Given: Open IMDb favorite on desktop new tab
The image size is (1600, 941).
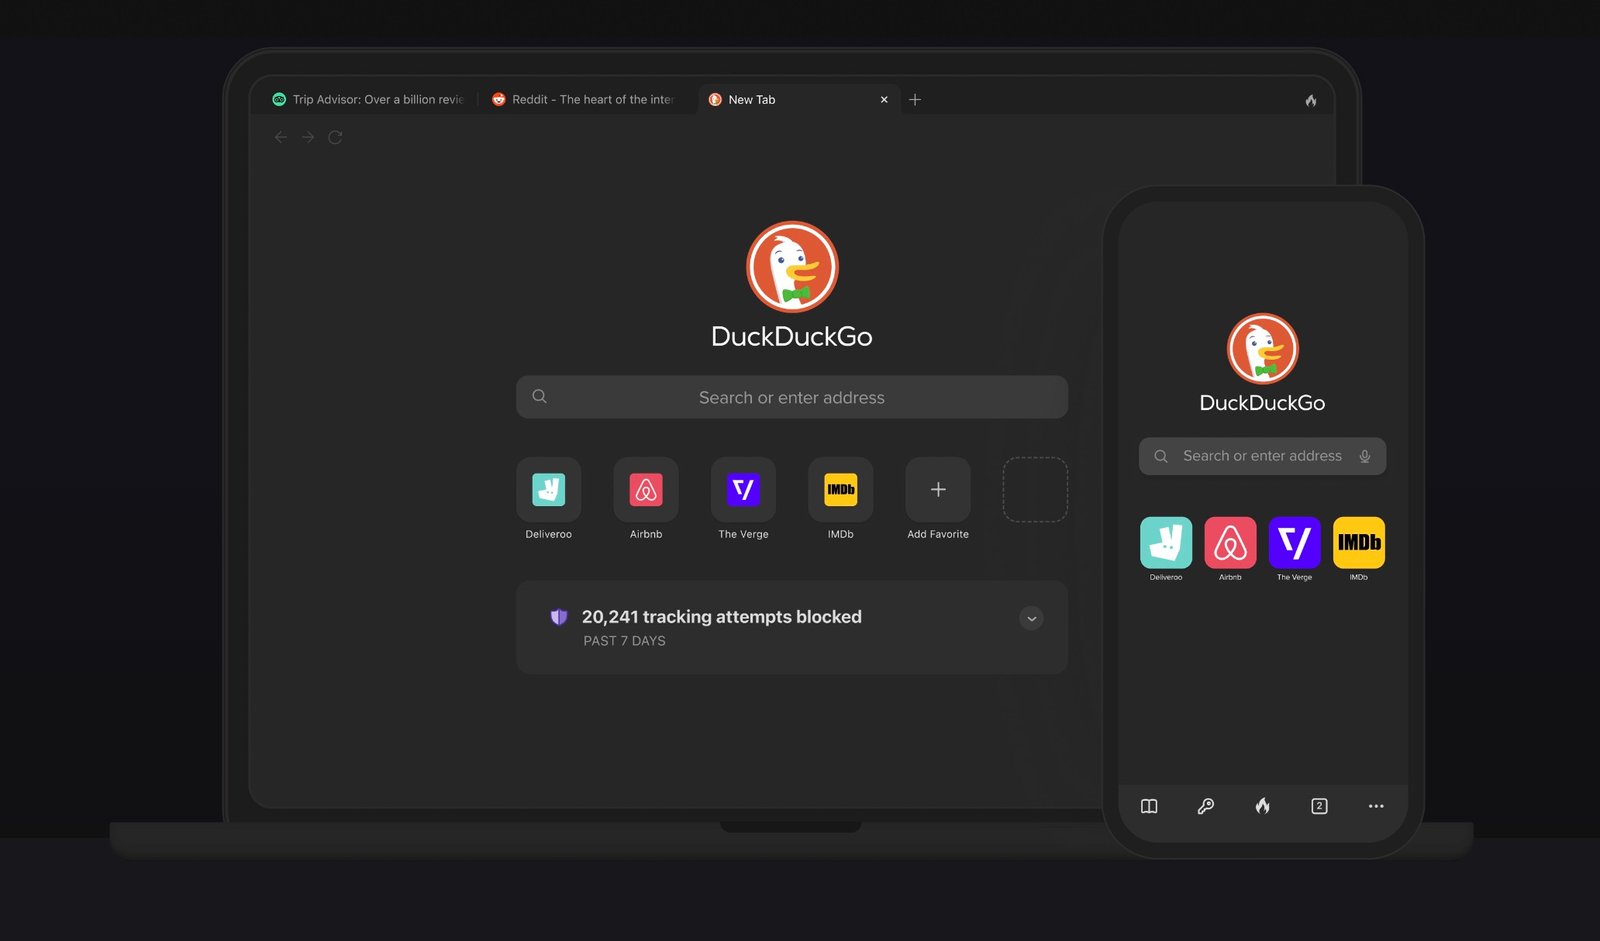Looking at the screenshot, I should 840,490.
